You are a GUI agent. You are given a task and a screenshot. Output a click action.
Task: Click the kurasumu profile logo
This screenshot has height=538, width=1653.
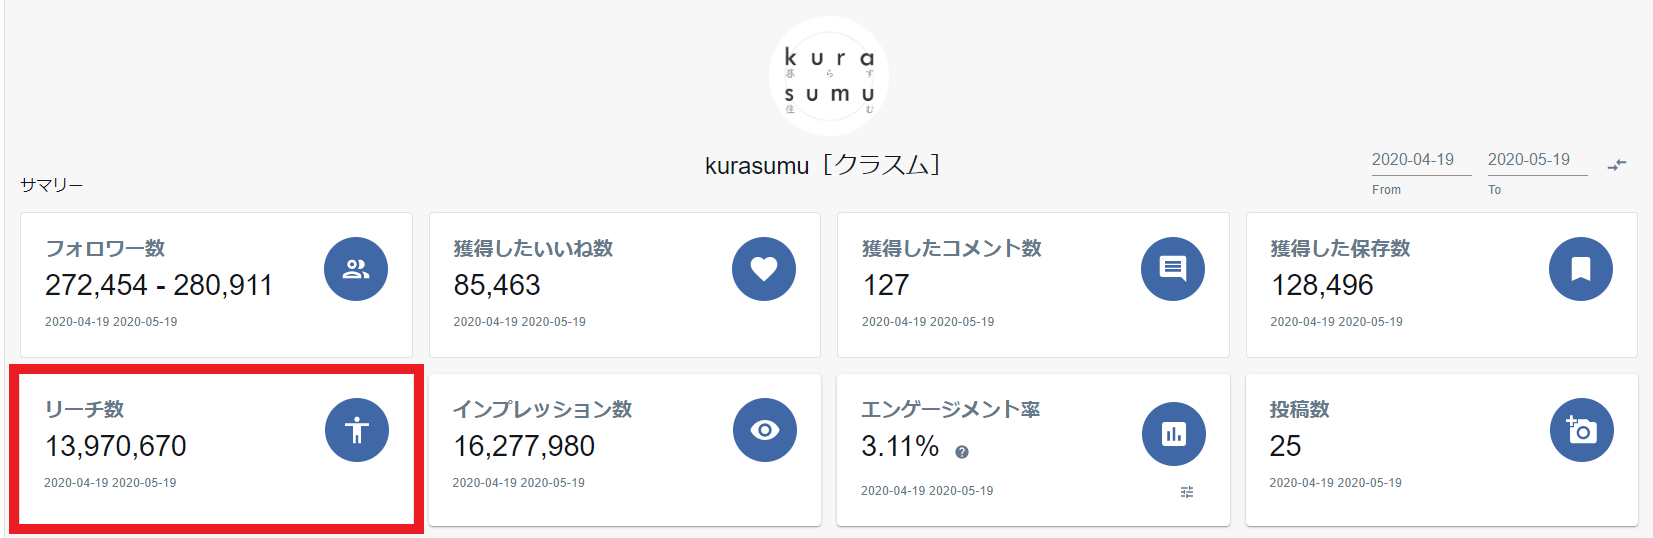[x=828, y=76]
